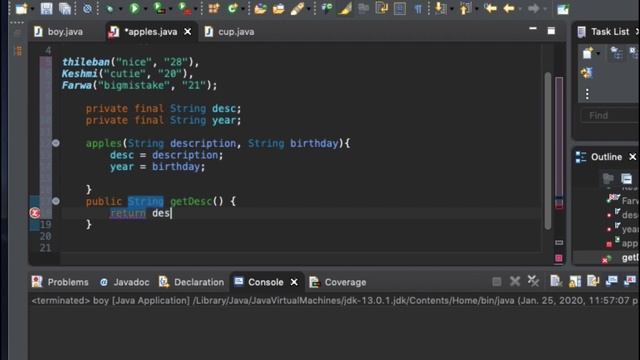Collapse the getDesc method fold marker

tap(56, 201)
